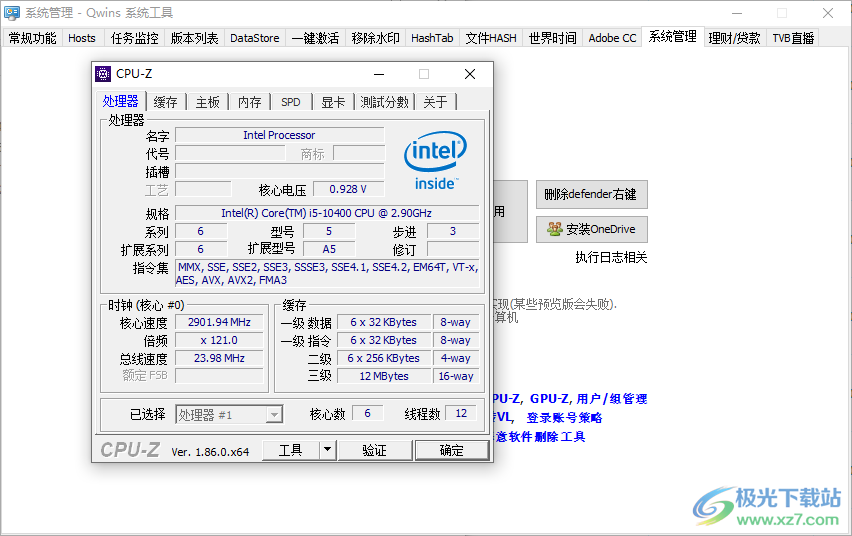The image size is (852, 536).
Task: Open the GPU-Z link
Action: [x=549, y=399]
